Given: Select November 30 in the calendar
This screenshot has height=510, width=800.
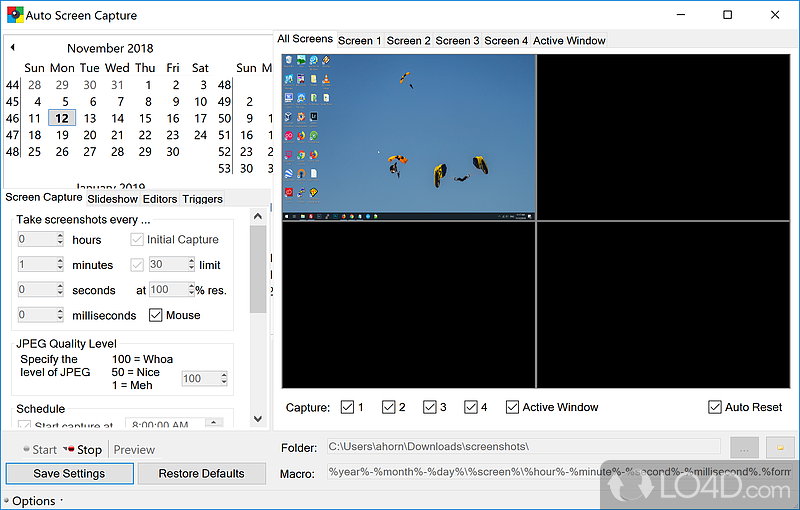Looking at the screenshot, I should [x=172, y=151].
